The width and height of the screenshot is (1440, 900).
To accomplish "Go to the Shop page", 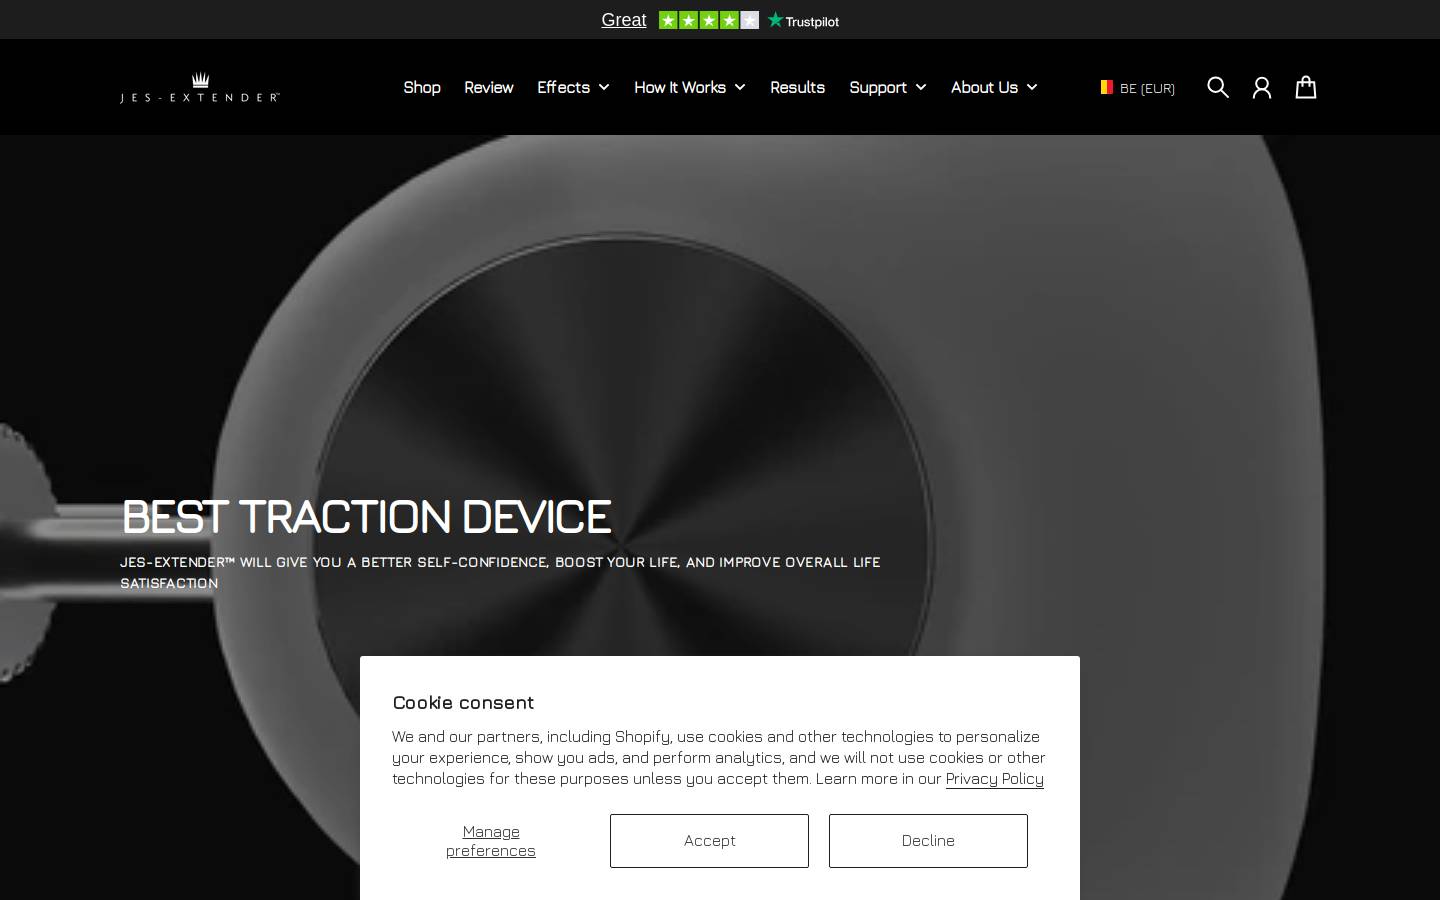I will [x=422, y=87].
